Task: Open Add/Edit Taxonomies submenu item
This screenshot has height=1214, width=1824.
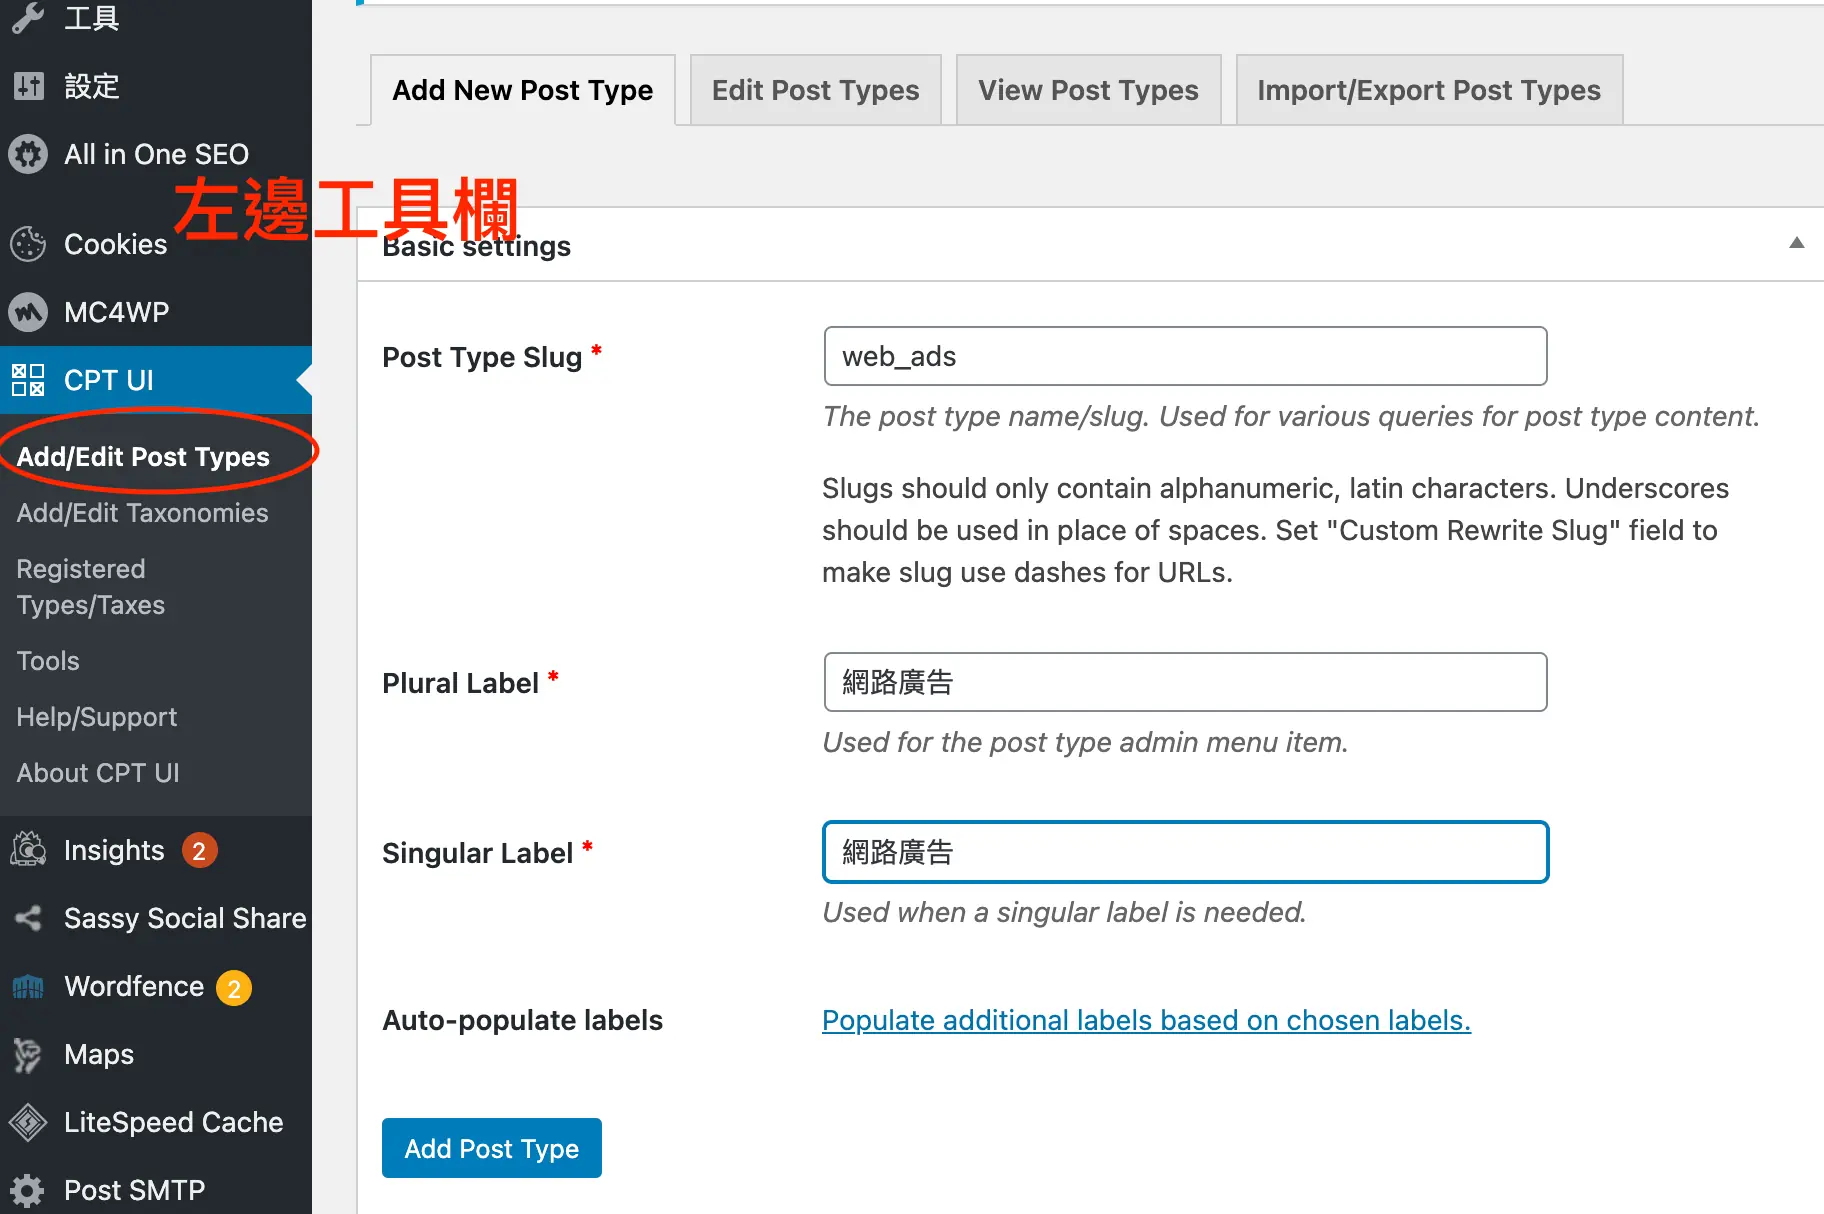Action: pyautogui.click(x=142, y=512)
